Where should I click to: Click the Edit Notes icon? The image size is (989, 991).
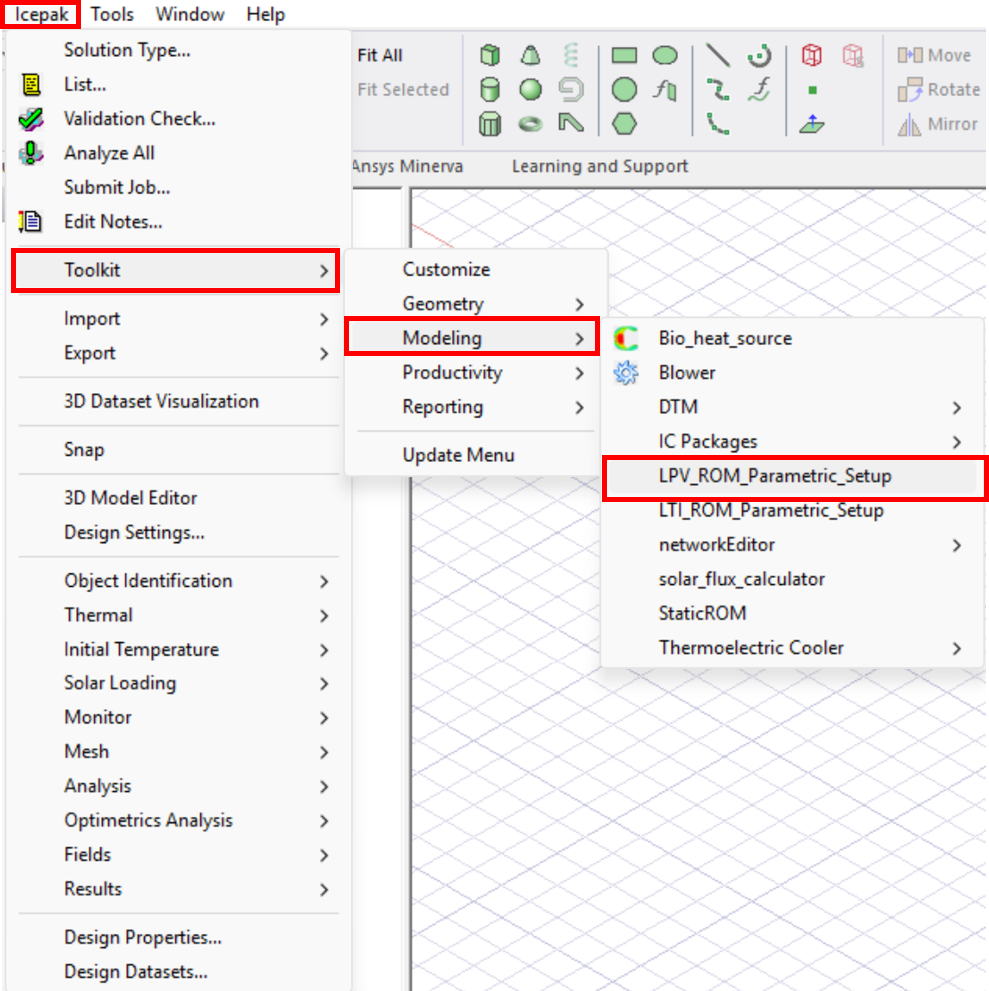pos(31,221)
